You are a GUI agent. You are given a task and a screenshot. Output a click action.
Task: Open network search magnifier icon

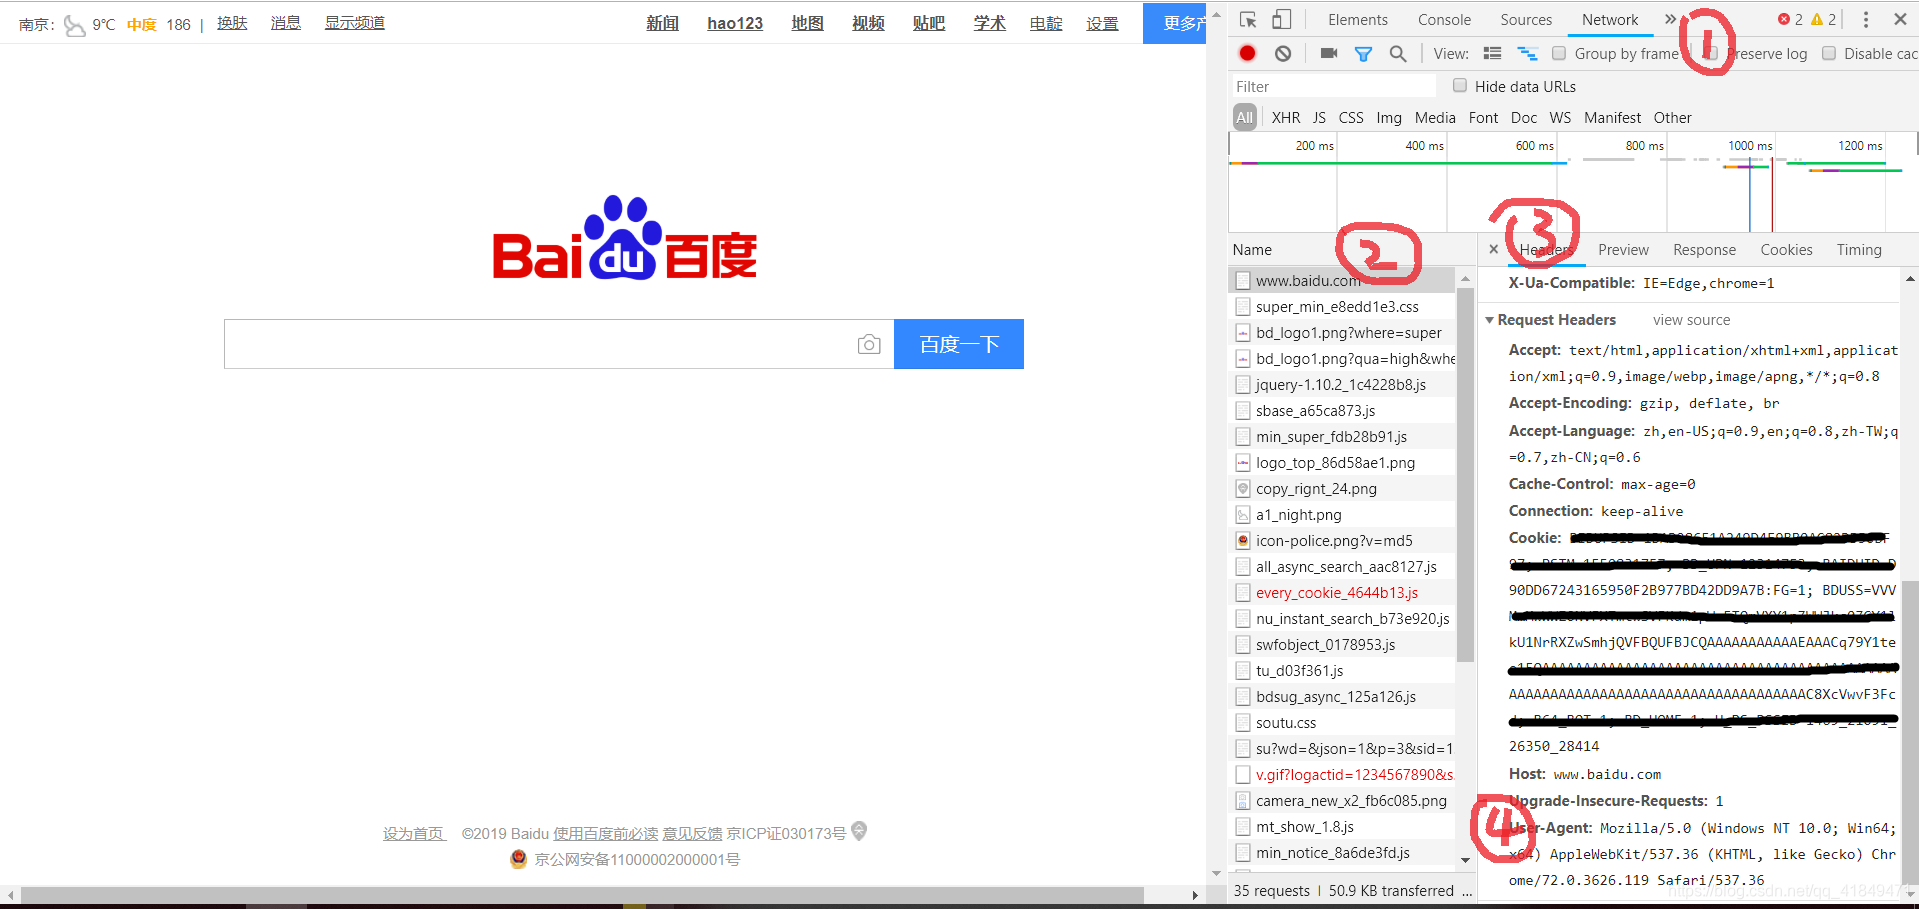point(1398,54)
